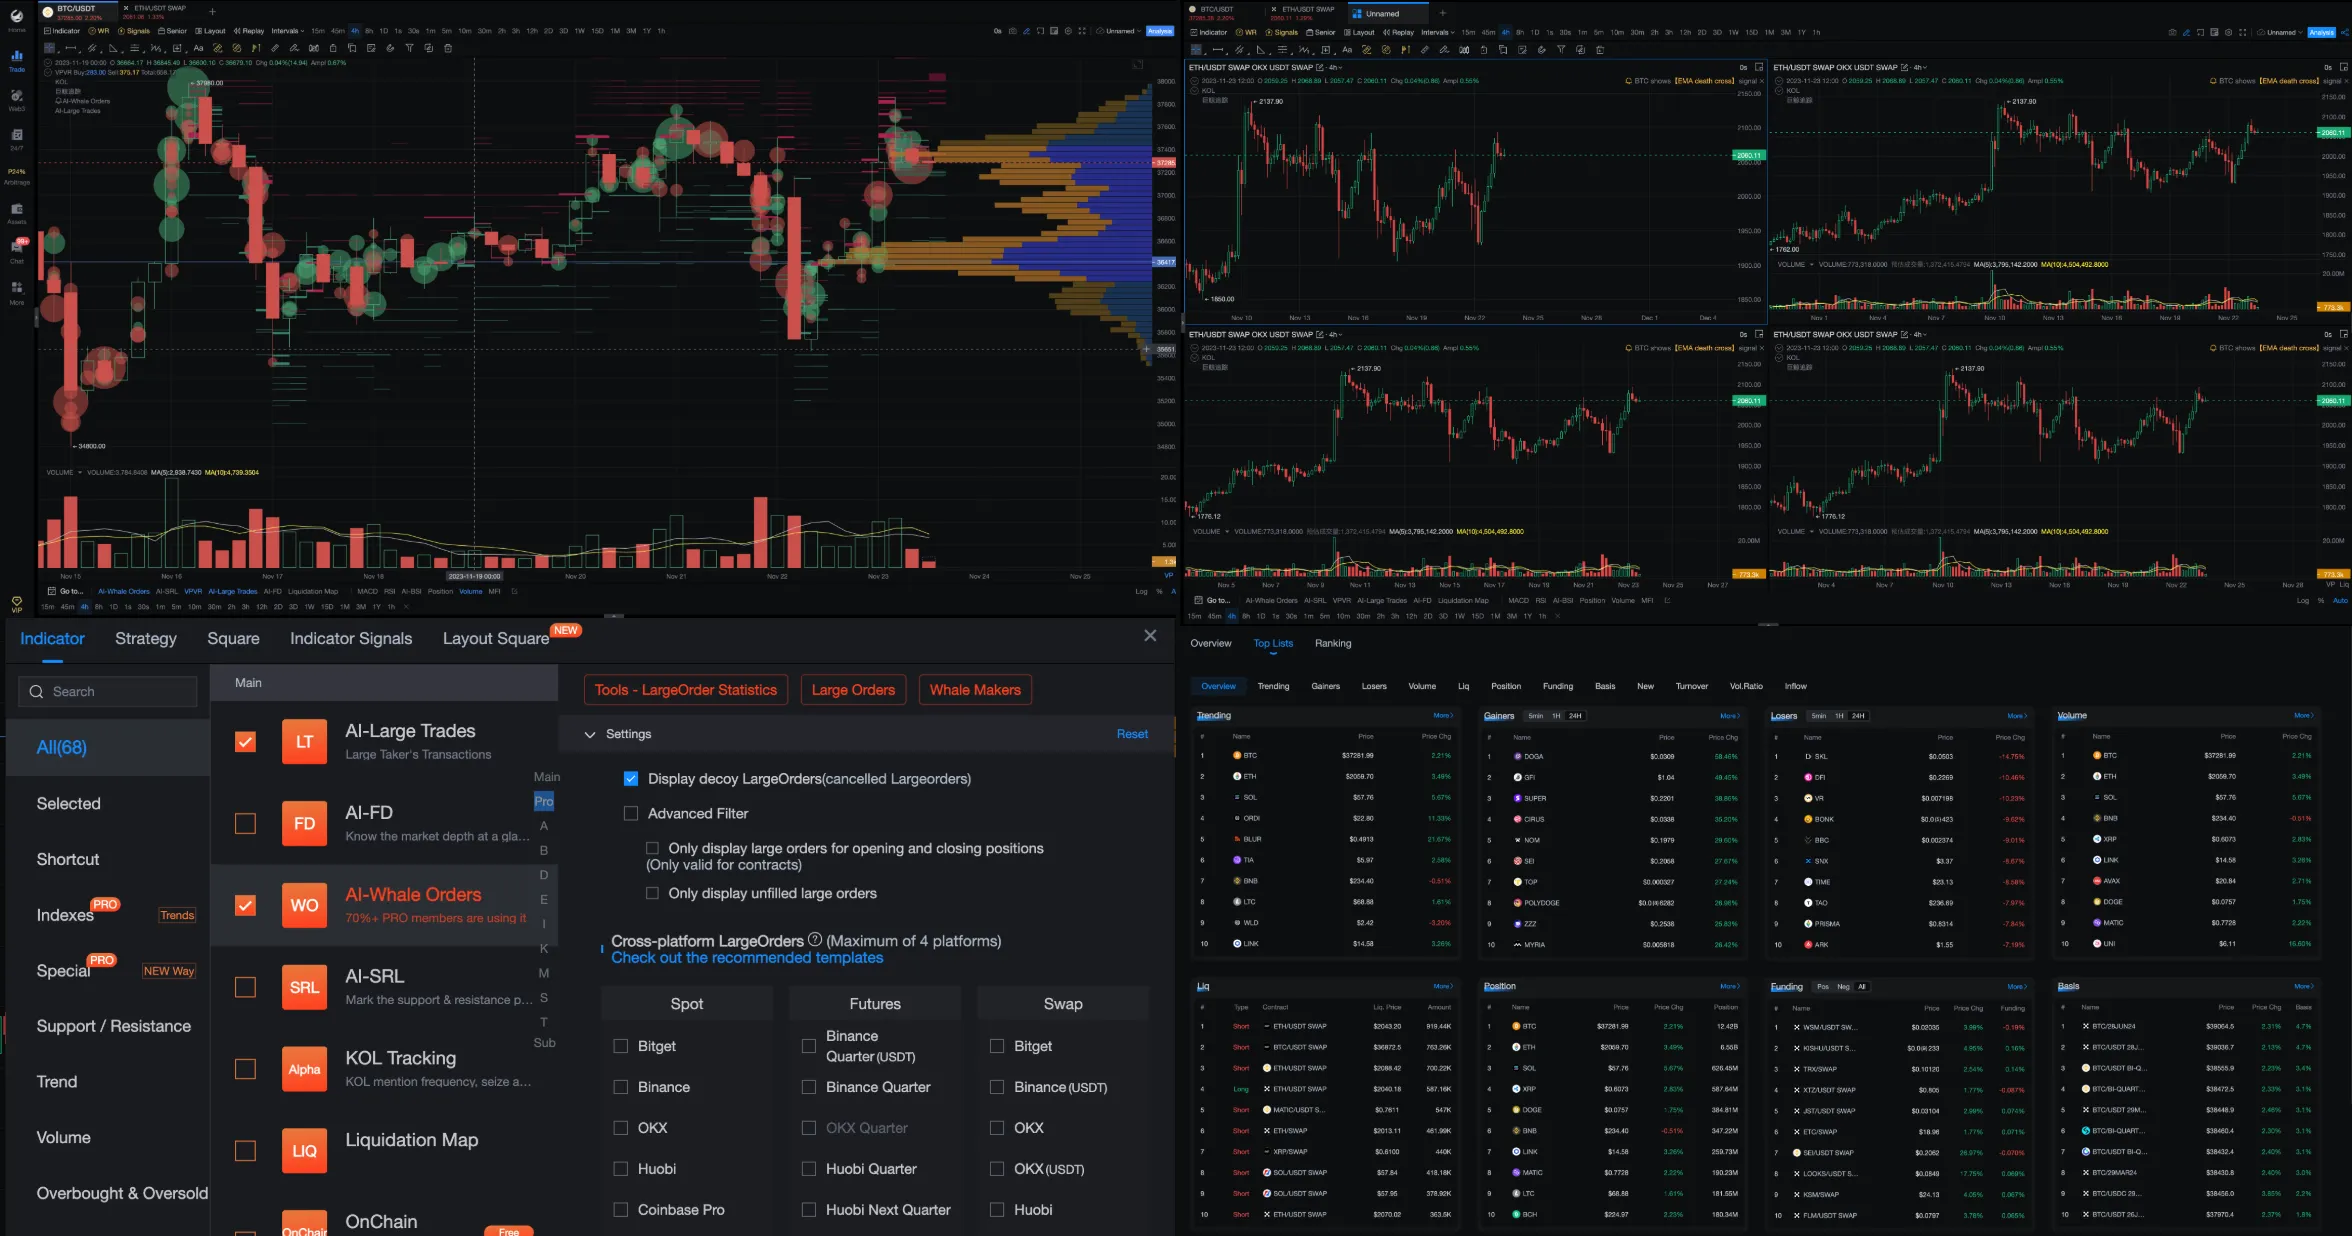Collapse the Settings section
This screenshot has width=2352, height=1236.
591,734
